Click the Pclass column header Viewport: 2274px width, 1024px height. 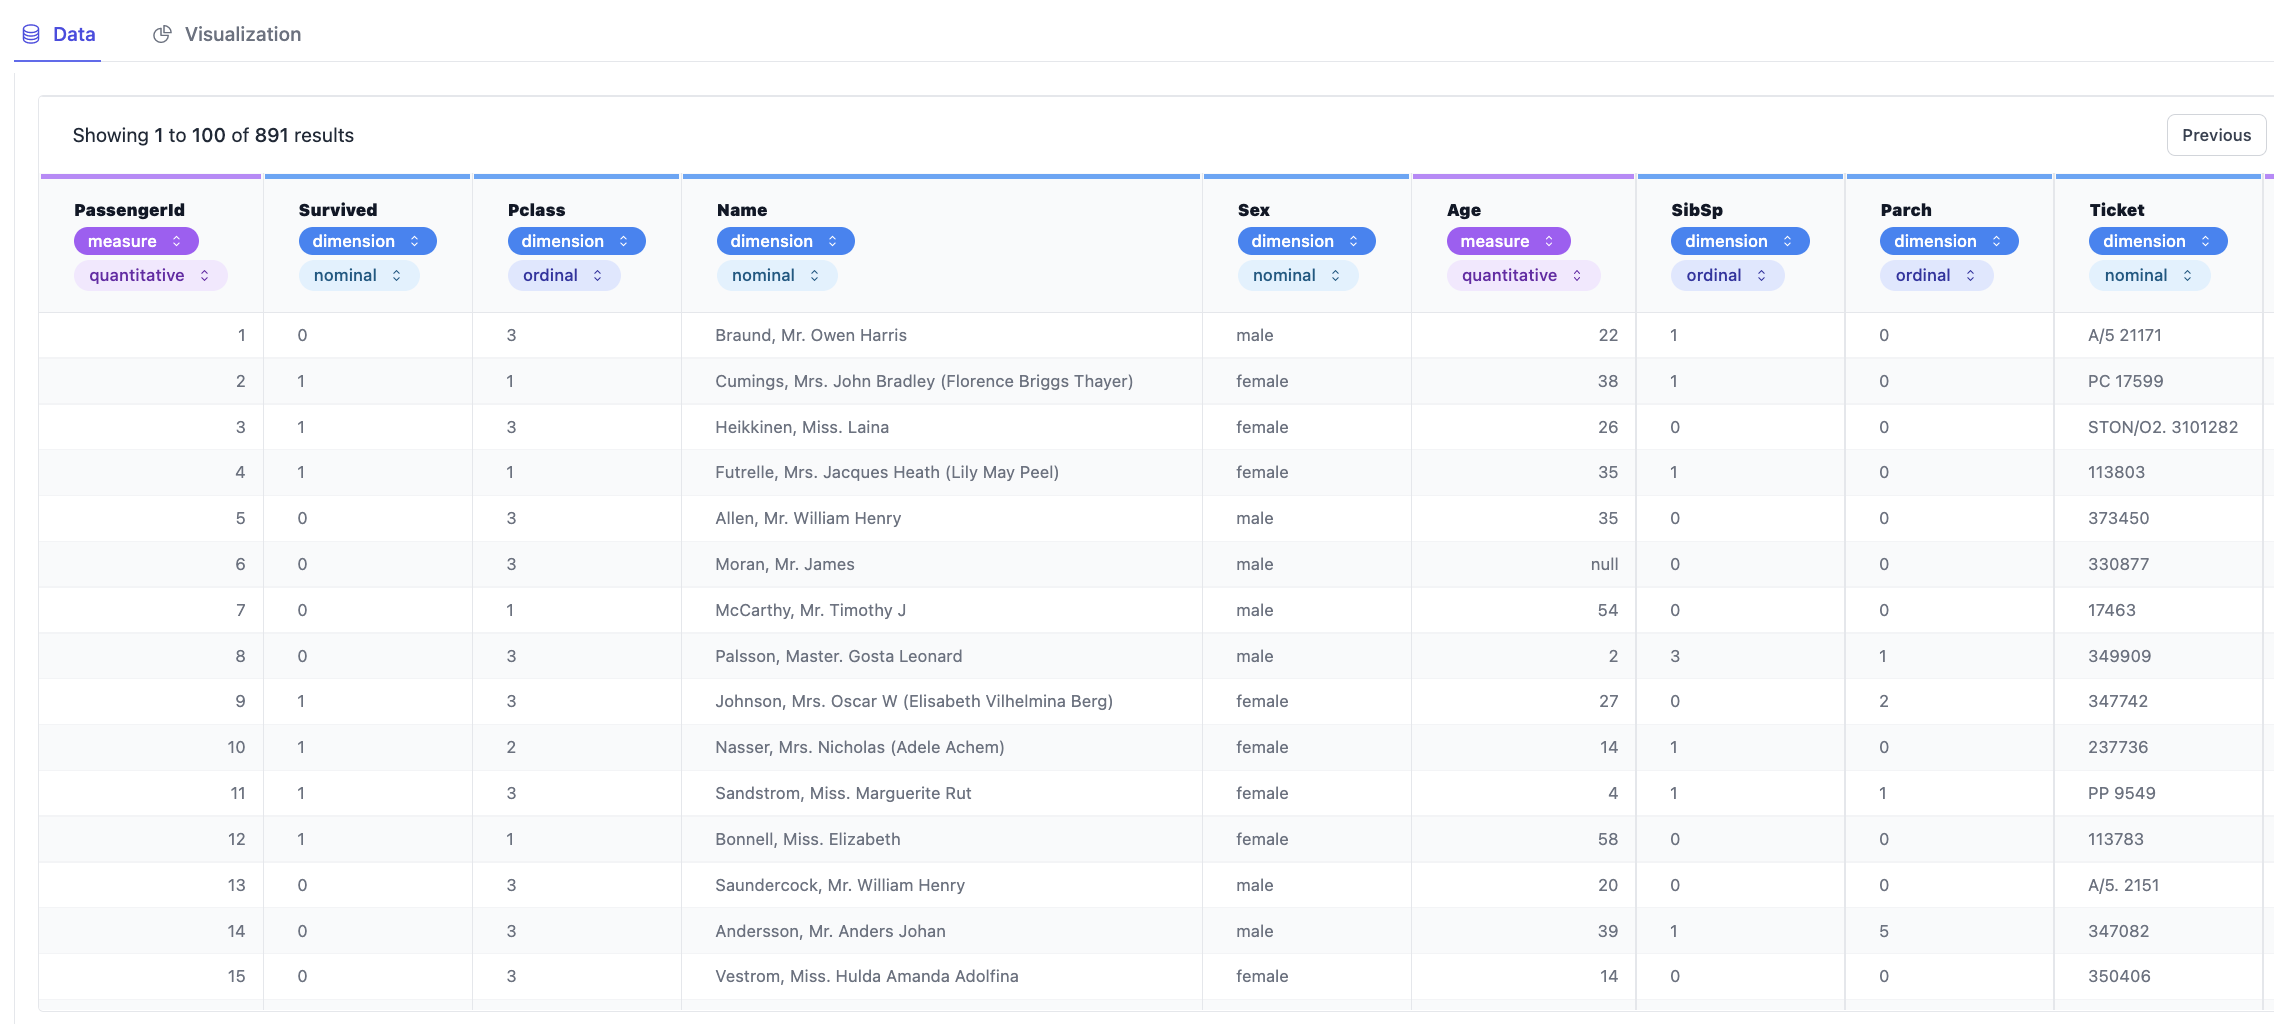click(536, 210)
